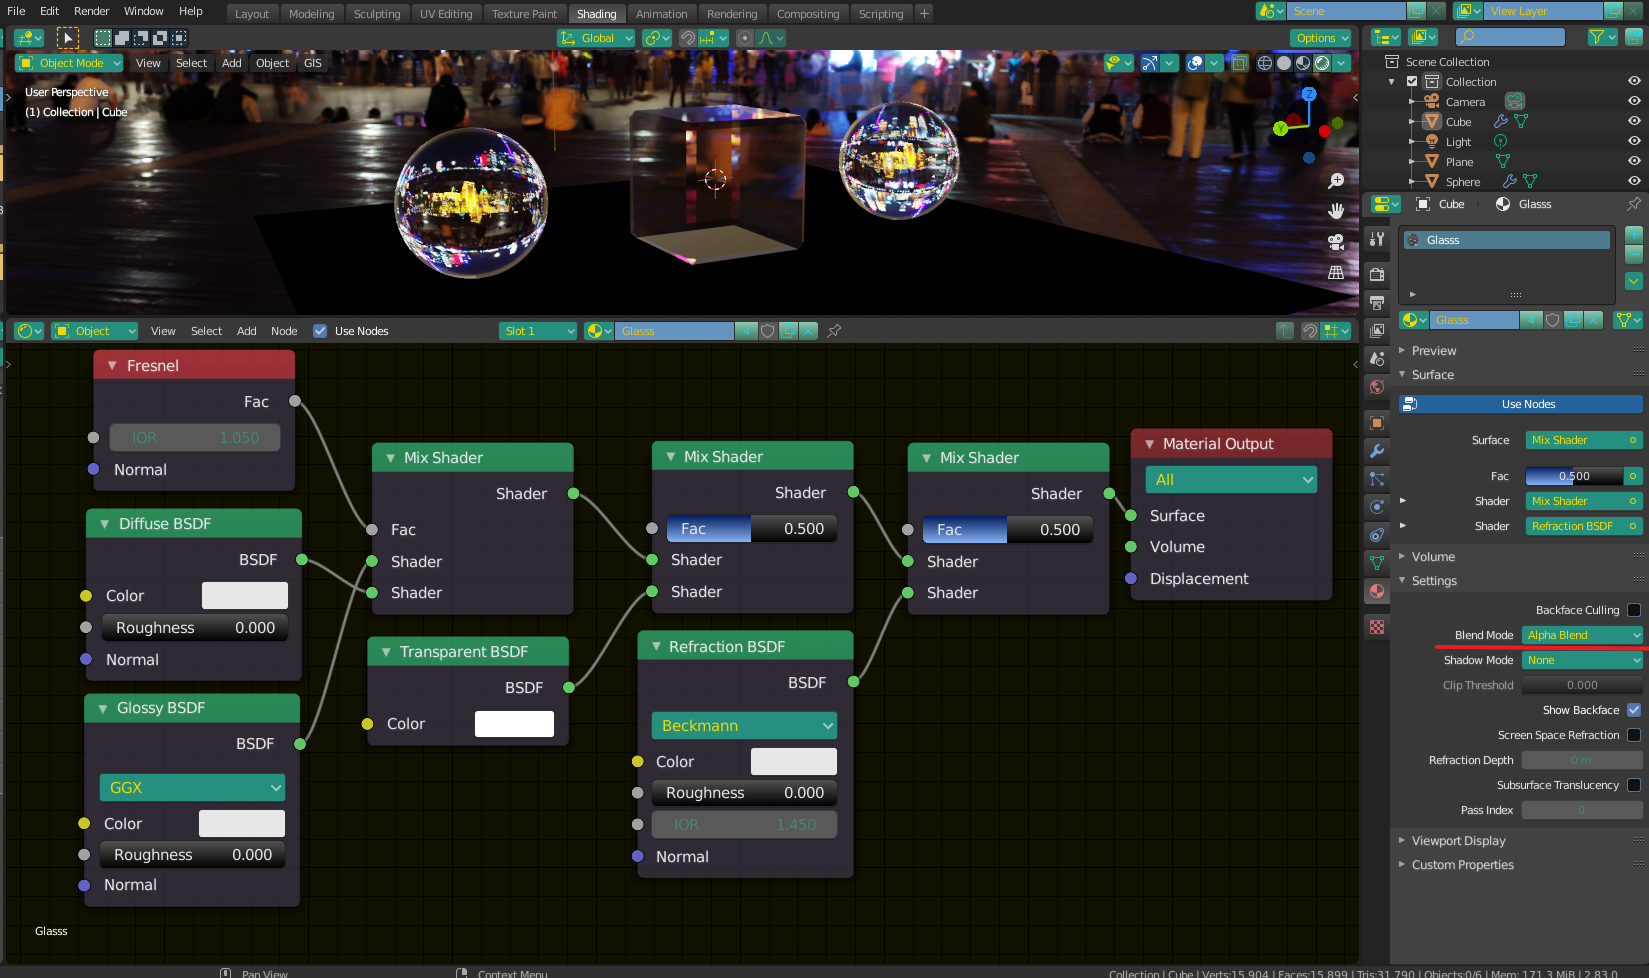Open the Object Constraints properties tab icon
The width and height of the screenshot is (1649, 978).
pyautogui.click(x=1377, y=535)
